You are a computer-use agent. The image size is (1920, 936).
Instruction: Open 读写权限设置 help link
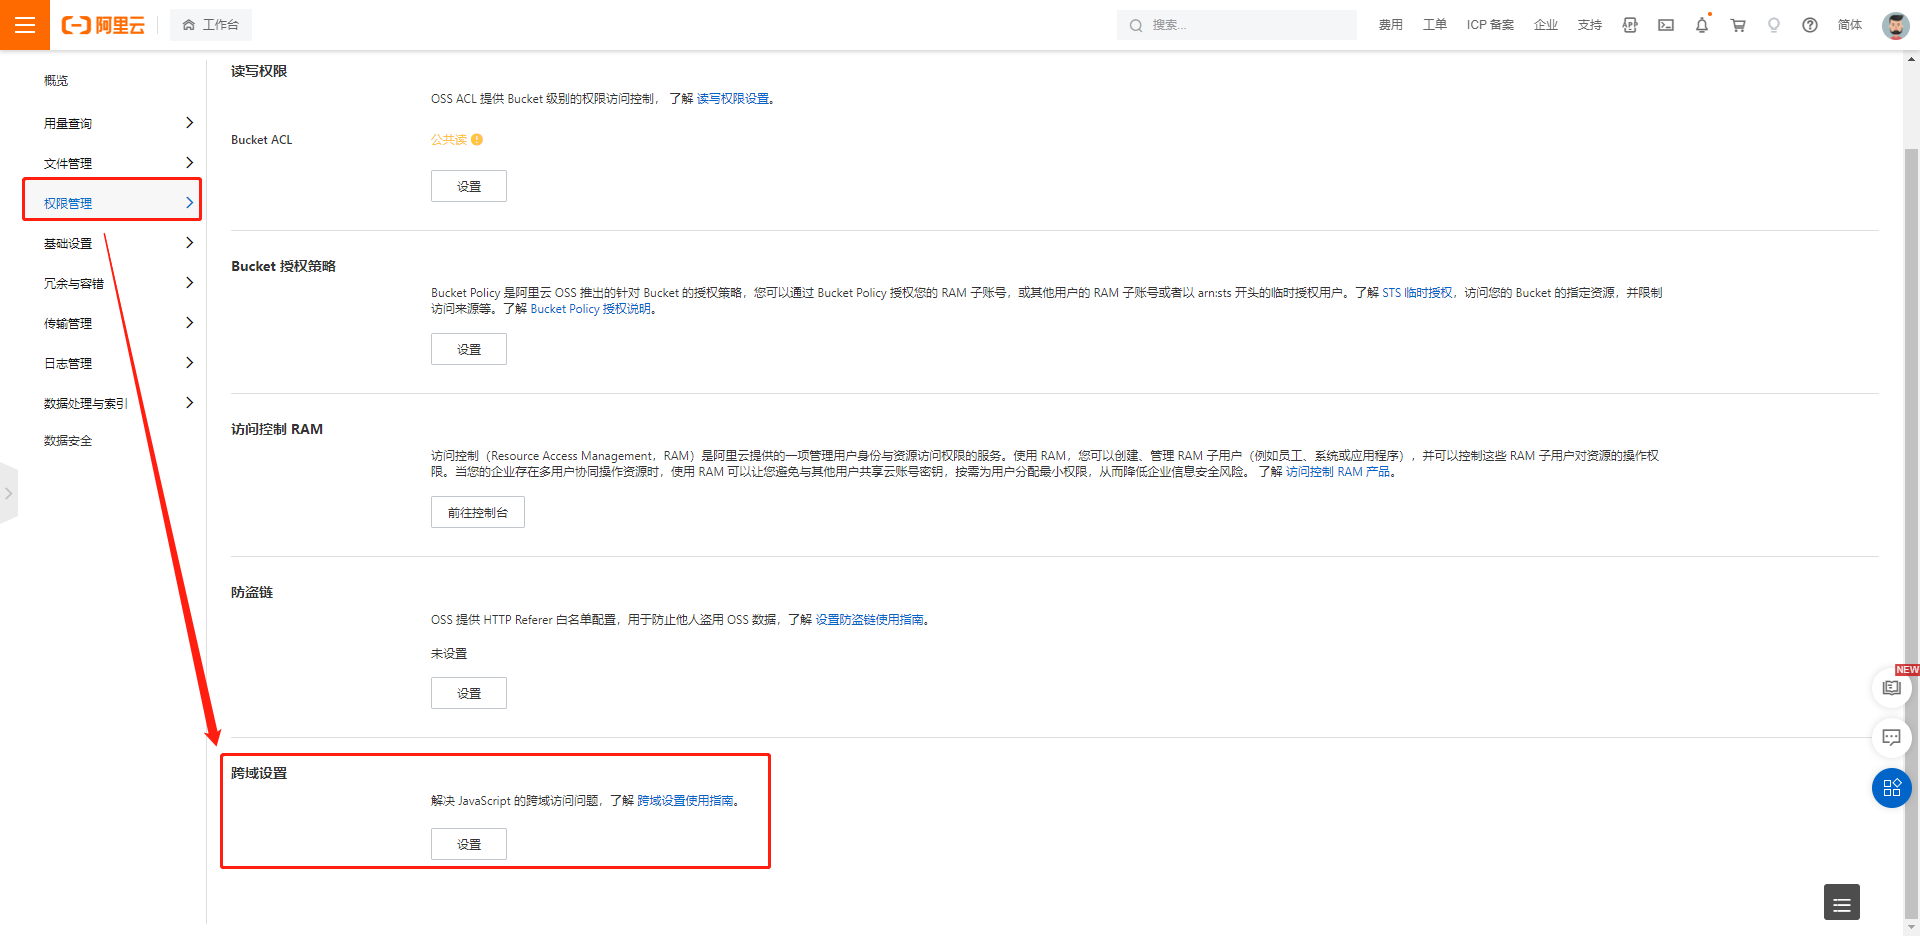coord(733,99)
